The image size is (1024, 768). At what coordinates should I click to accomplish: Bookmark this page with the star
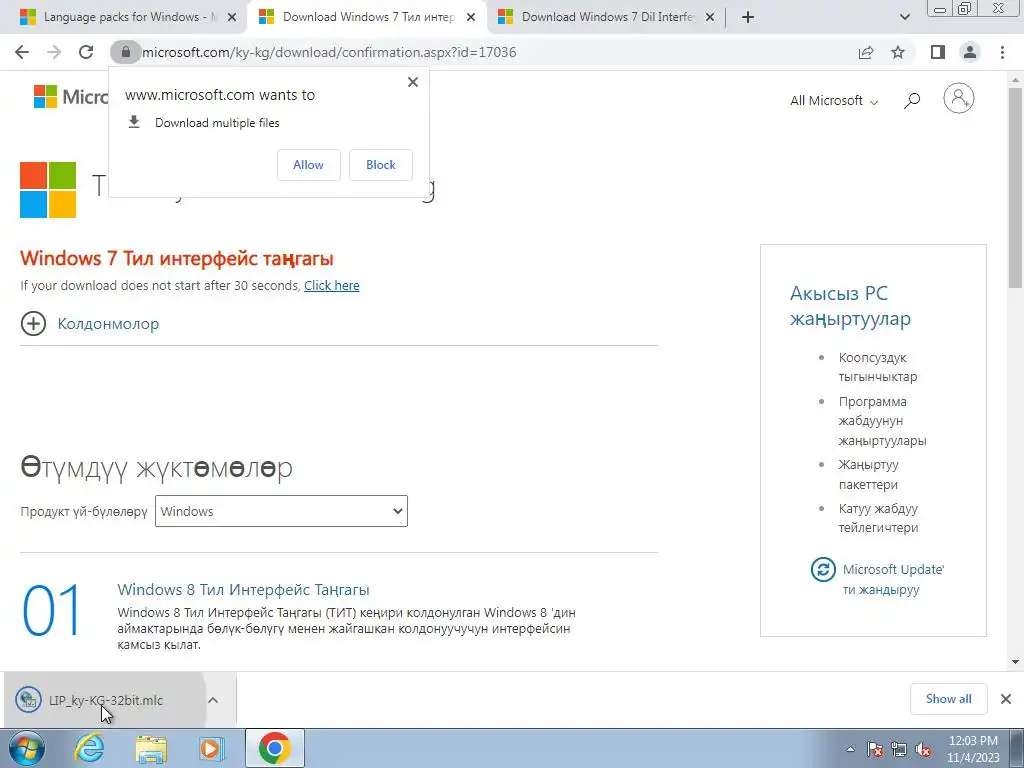pos(899,52)
